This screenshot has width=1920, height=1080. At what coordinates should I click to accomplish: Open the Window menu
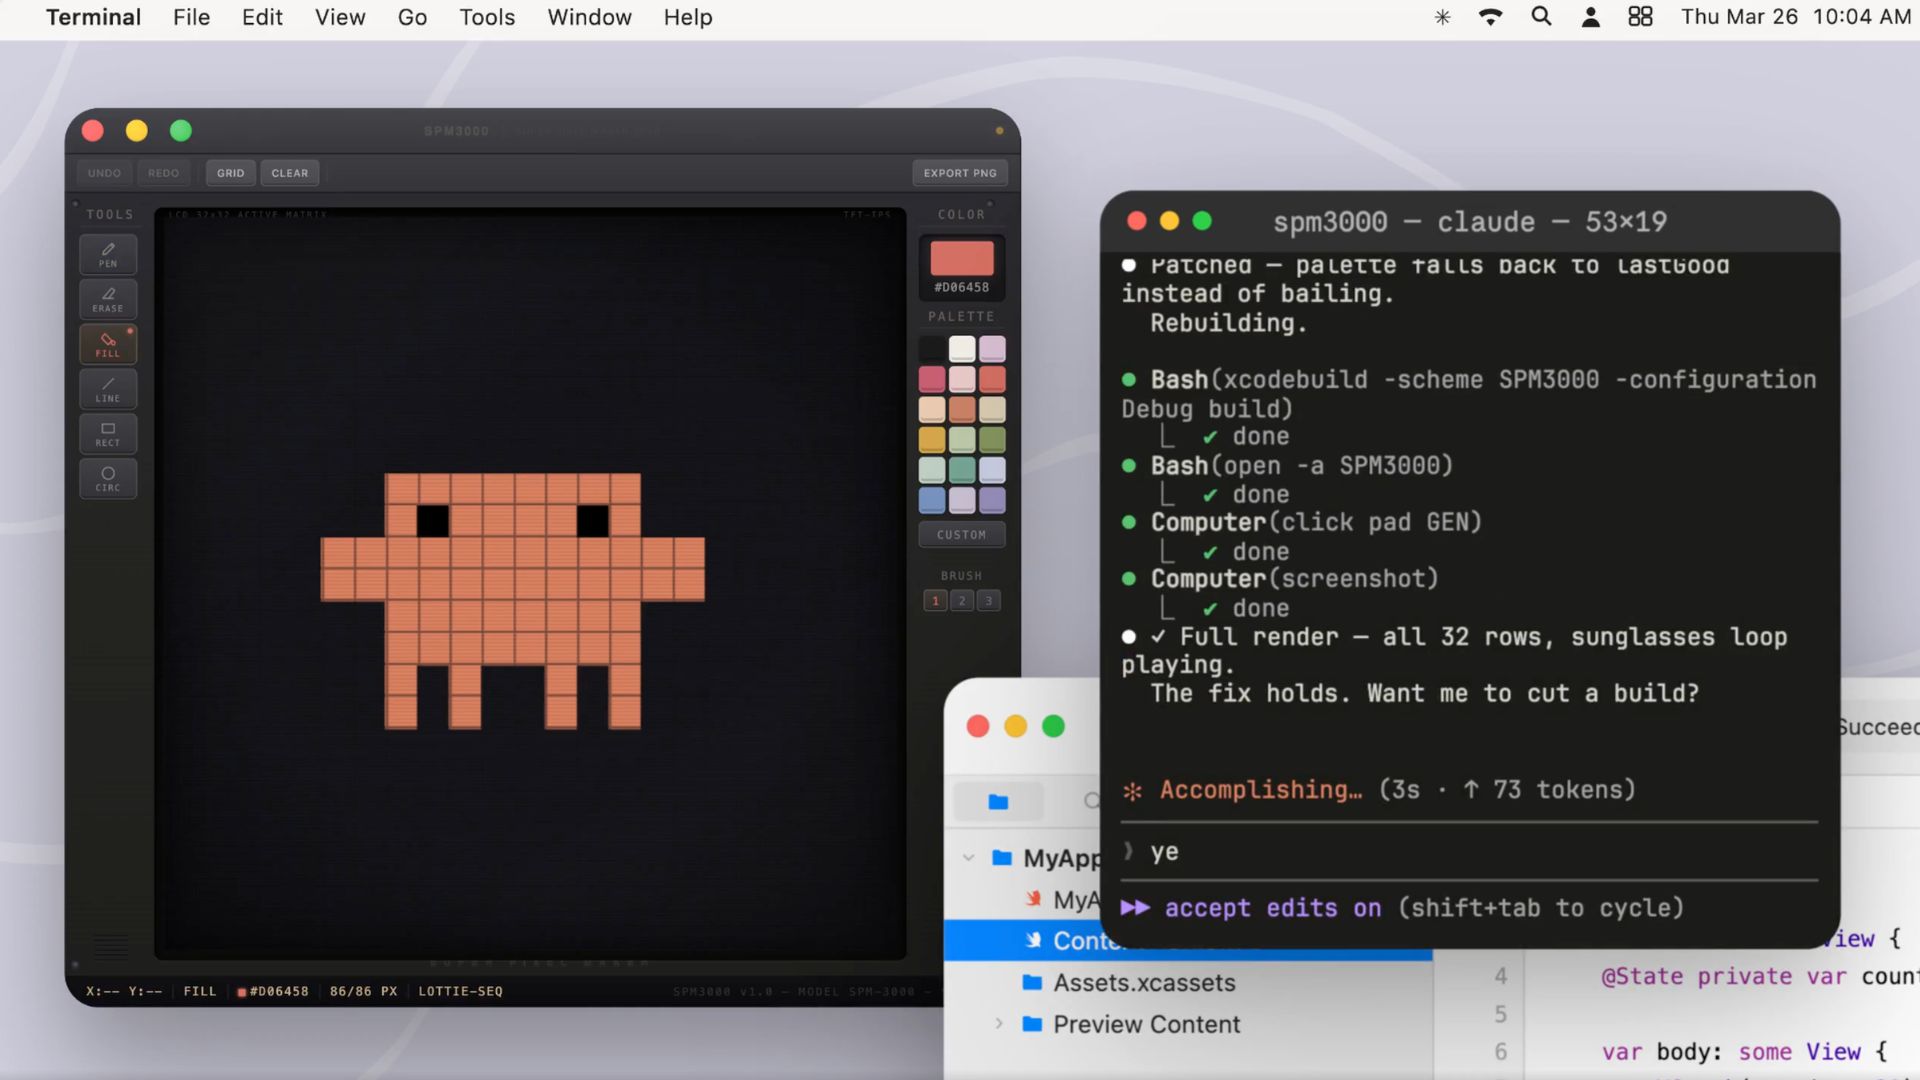click(589, 17)
